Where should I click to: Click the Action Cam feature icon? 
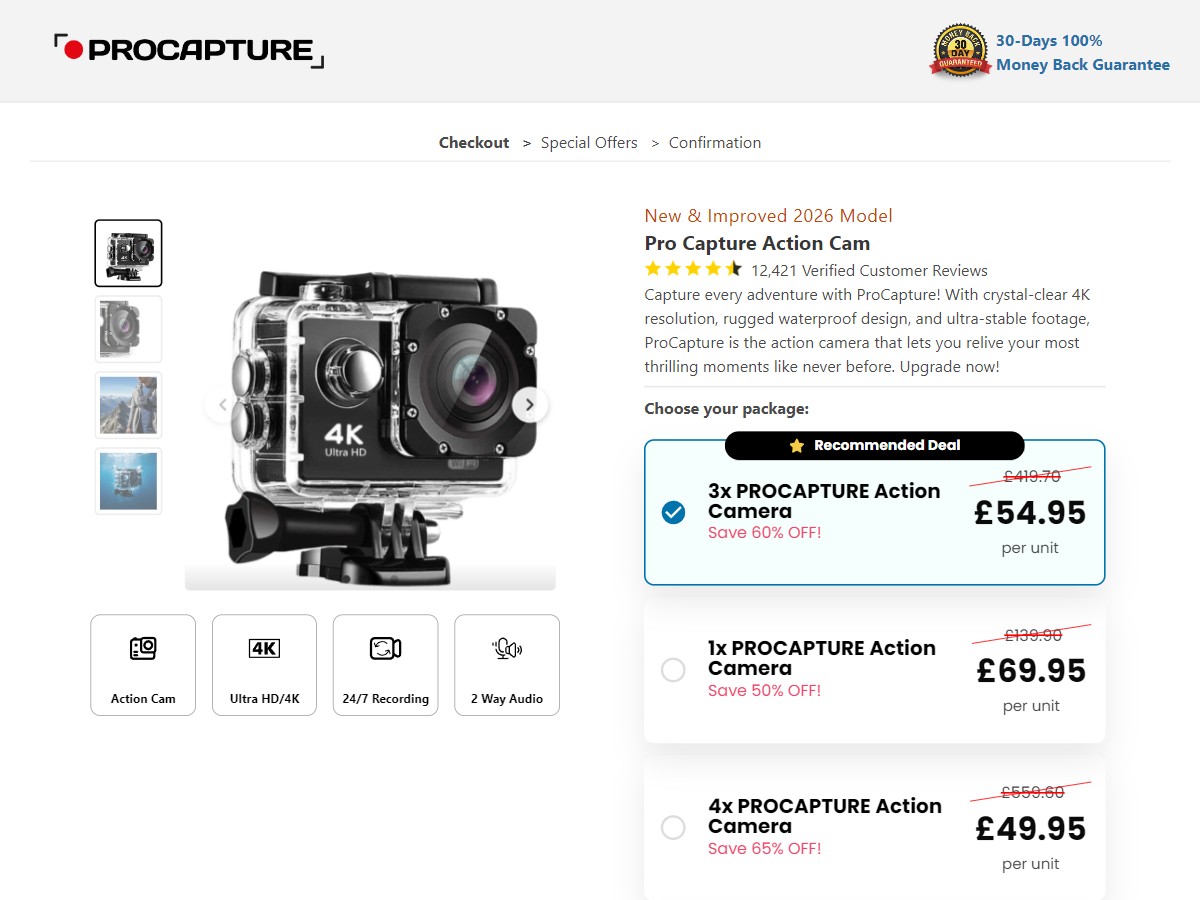click(x=143, y=649)
